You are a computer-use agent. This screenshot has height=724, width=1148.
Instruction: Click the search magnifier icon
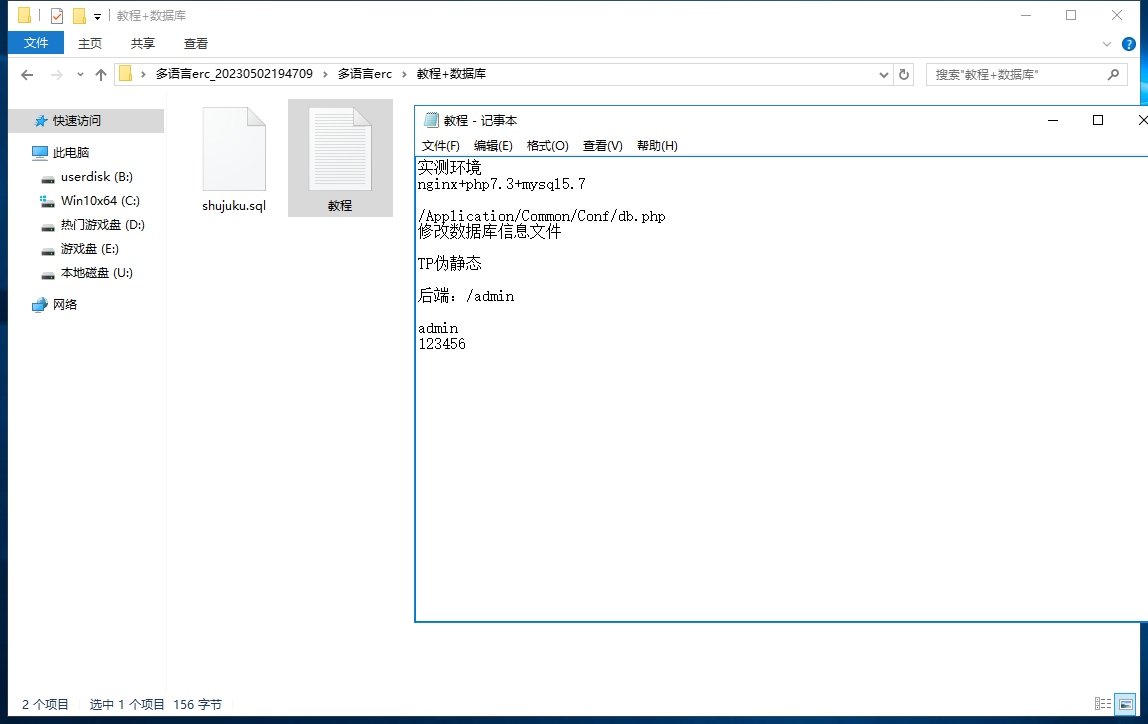1113,75
